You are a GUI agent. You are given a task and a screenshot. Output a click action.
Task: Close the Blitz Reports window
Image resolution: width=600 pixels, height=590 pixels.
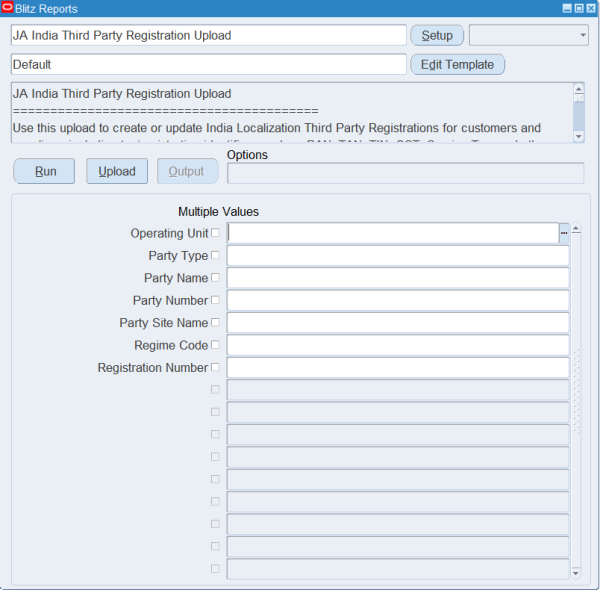click(x=591, y=8)
